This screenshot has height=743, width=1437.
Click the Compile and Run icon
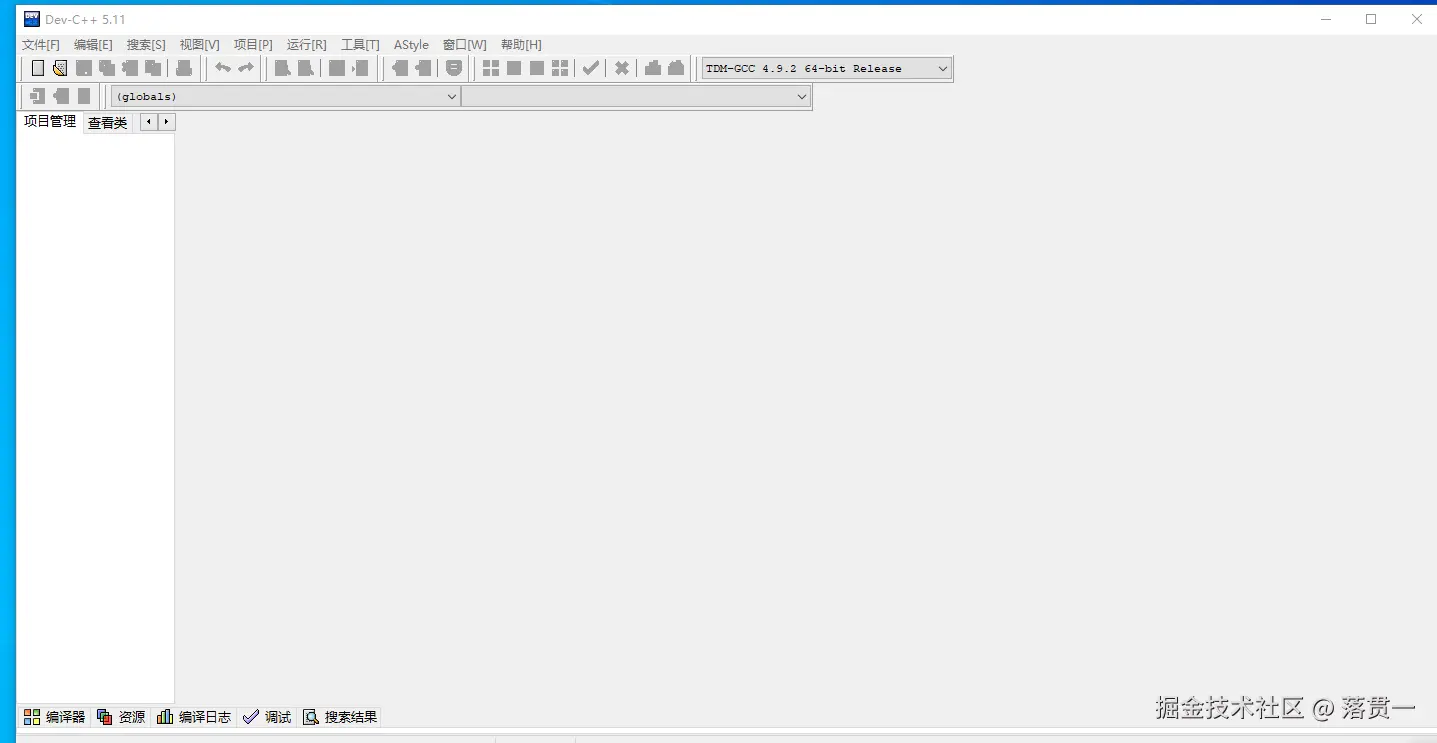click(537, 68)
